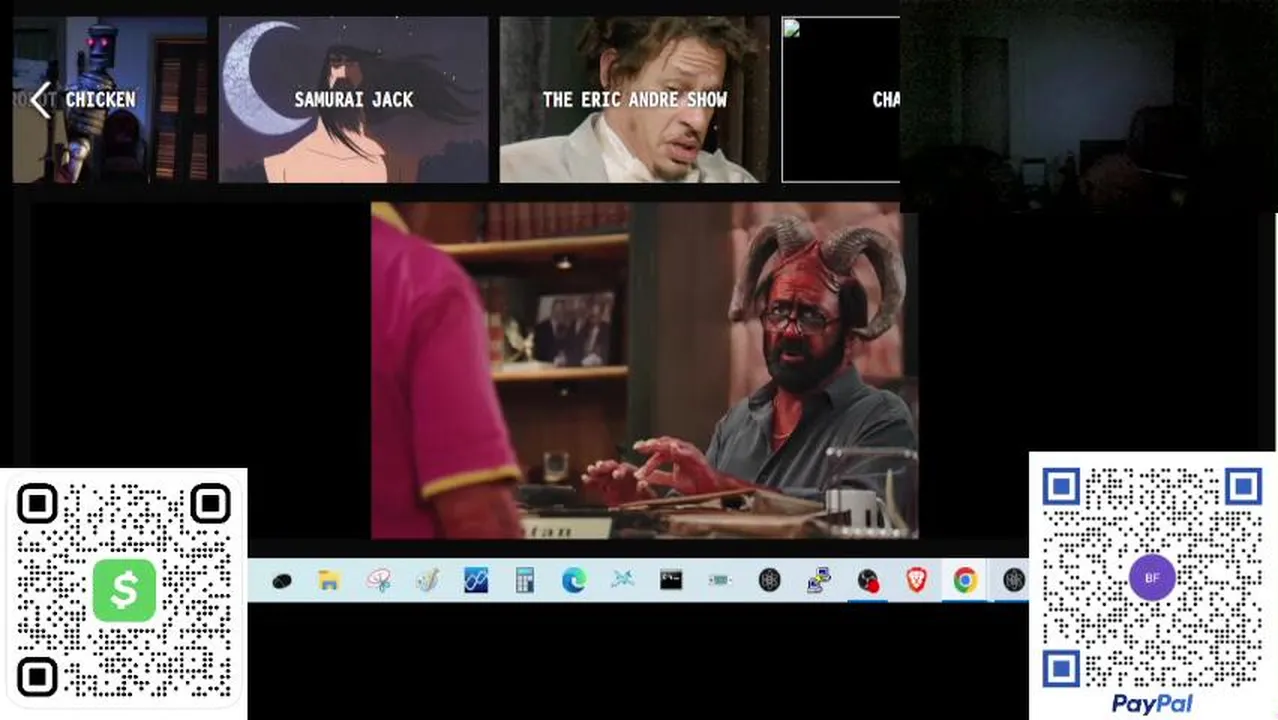This screenshot has height=720, width=1278.
Task: Open the light-blue jet icon in taskbar
Action: click(622, 580)
